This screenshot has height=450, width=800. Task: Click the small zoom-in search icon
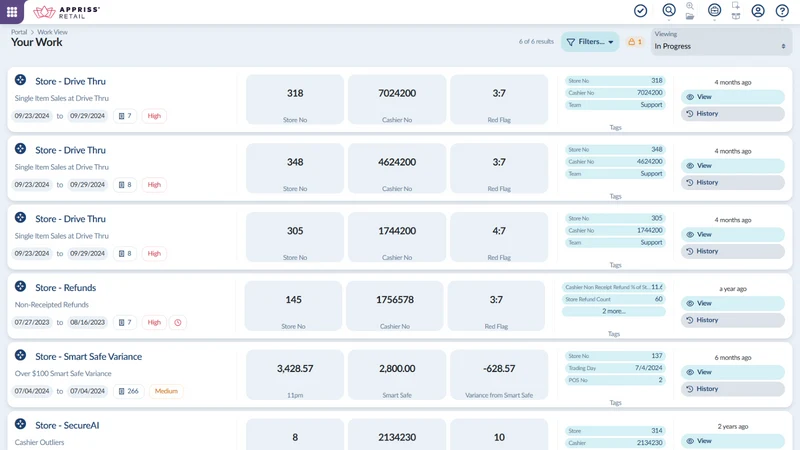point(690,6)
